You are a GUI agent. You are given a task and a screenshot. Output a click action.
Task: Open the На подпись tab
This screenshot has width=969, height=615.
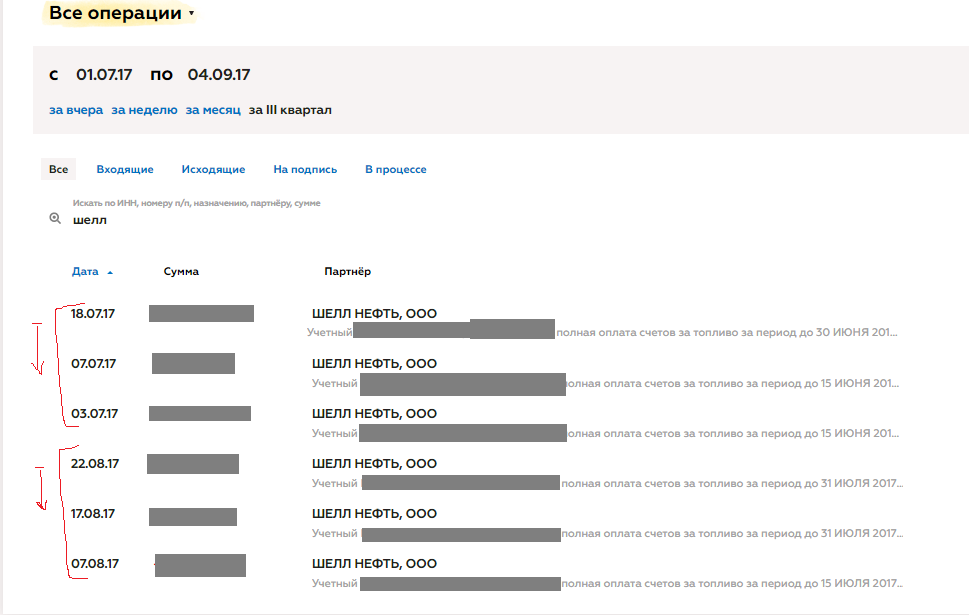[x=305, y=169]
